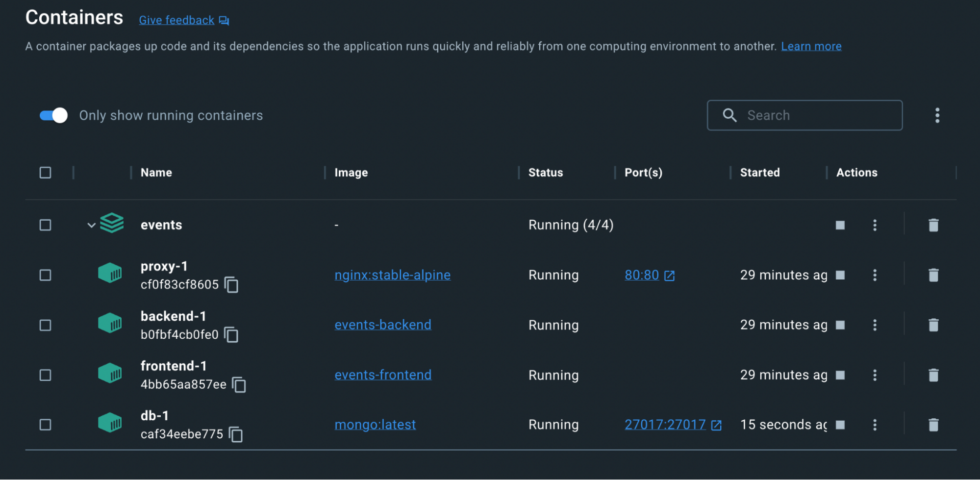
Task: Open the table options kebab menu
Action: [x=937, y=115]
